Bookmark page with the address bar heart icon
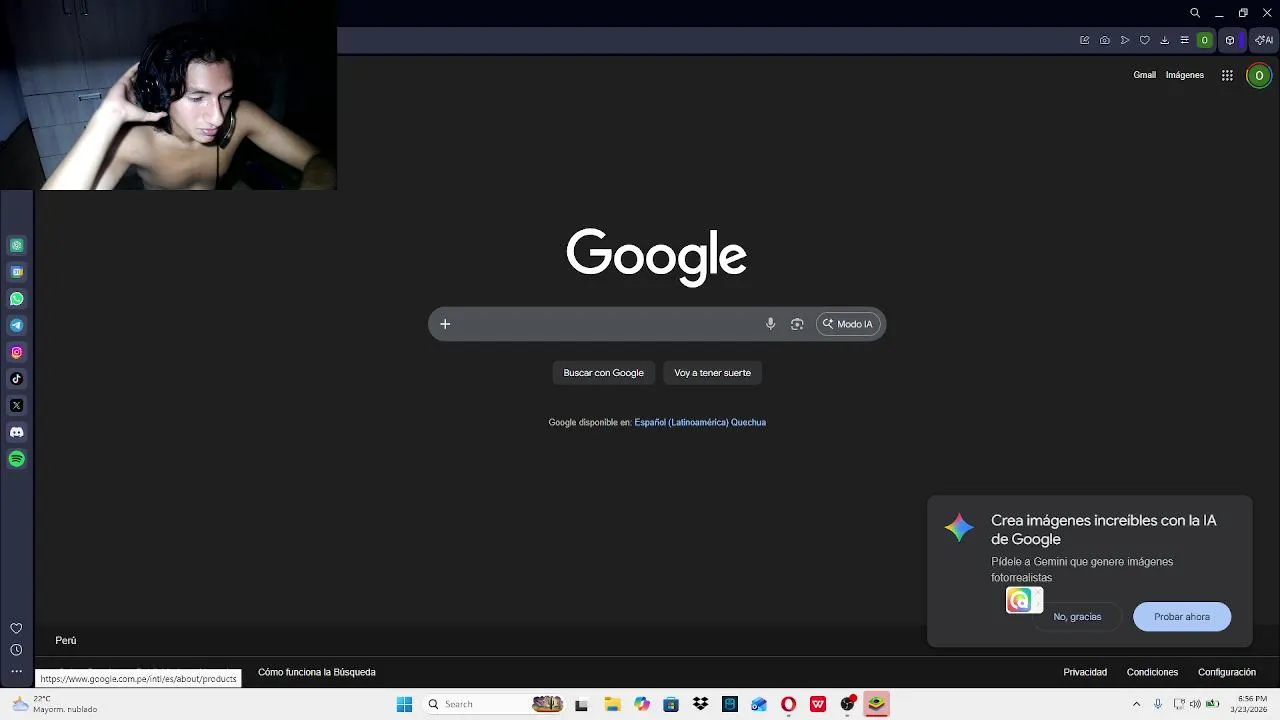Viewport: 1280px width, 720px height. tap(1145, 40)
